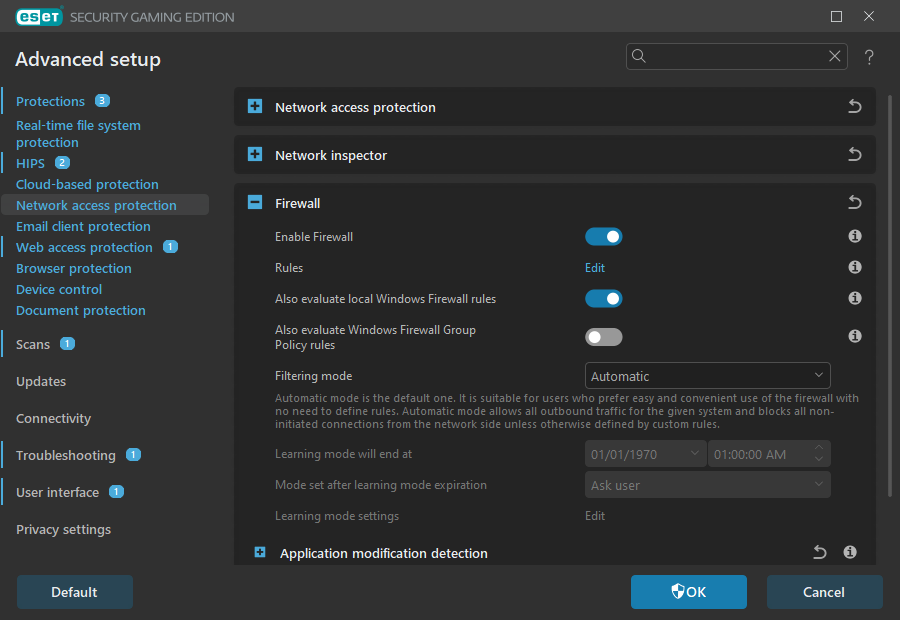Open the Scans category
900x620 pixels.
(x=33, y=344)
